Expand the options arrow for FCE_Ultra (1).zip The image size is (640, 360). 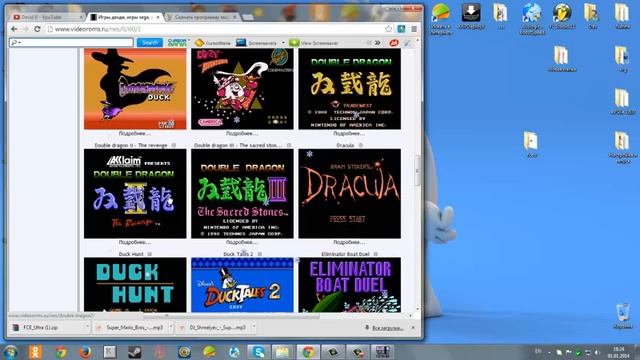[x=87, y=327]
